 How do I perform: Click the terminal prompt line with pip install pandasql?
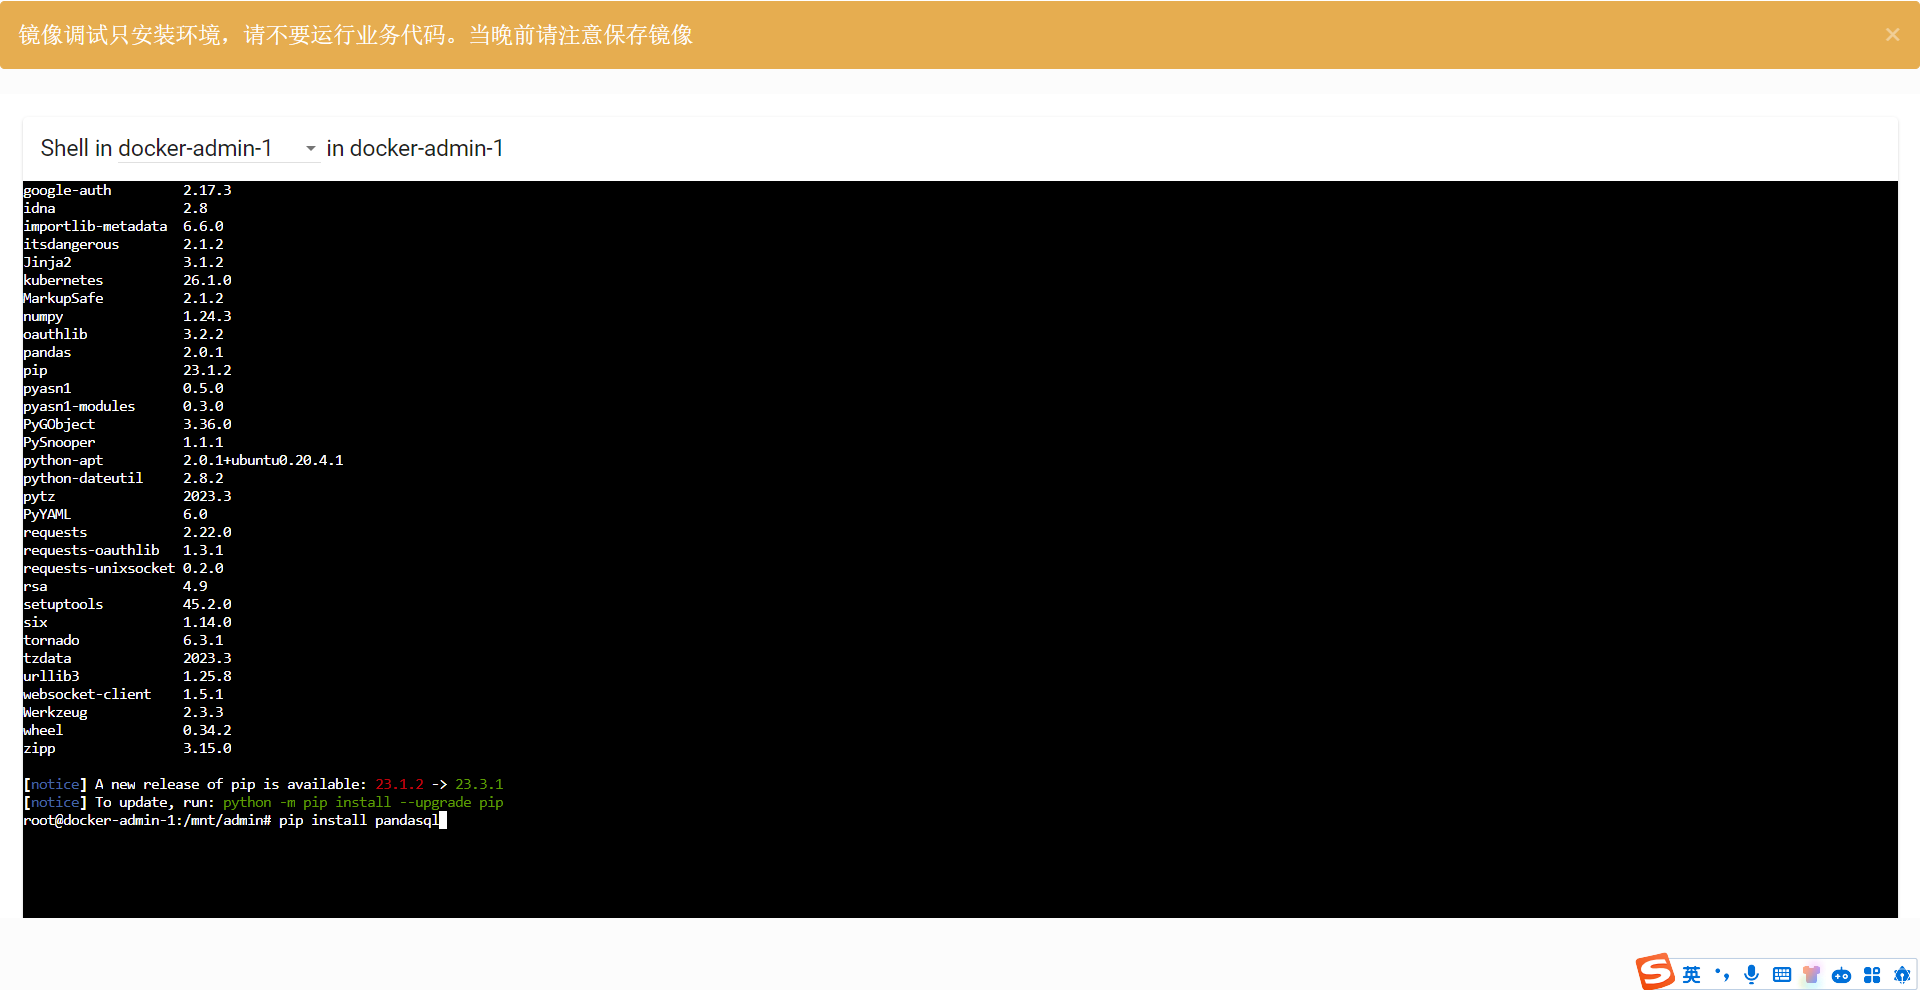pos(234,820)
